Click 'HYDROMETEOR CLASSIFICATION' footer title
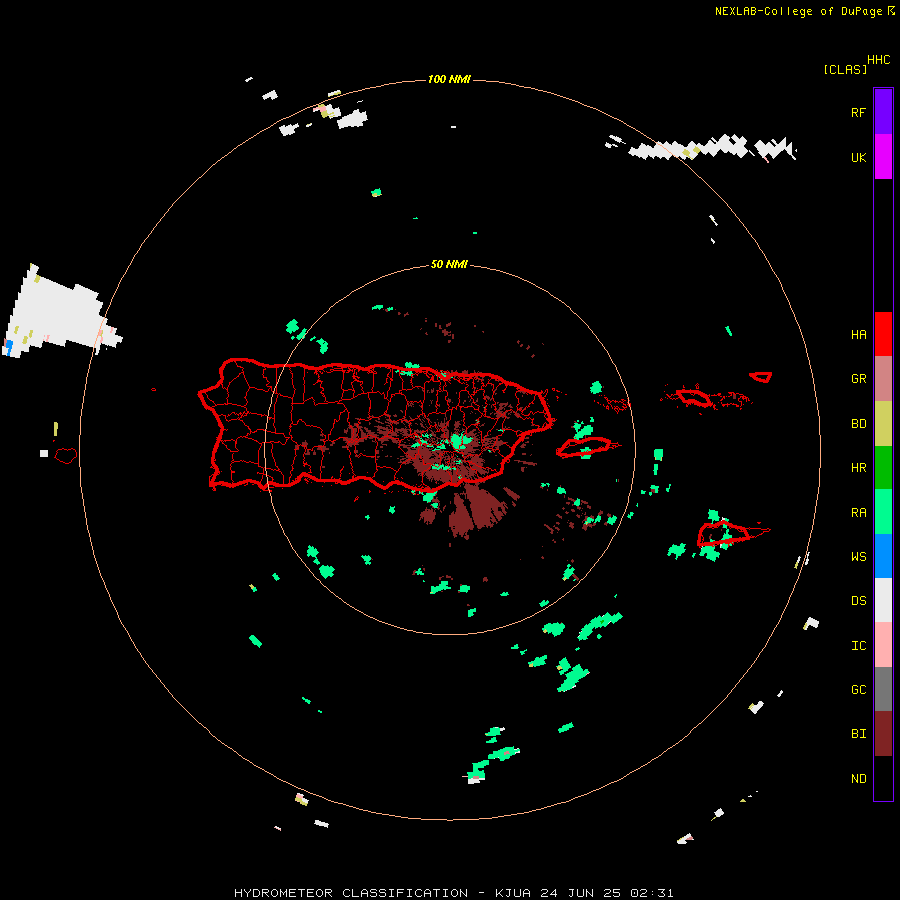This screenshot has height=900, width=900. [351, 893]
